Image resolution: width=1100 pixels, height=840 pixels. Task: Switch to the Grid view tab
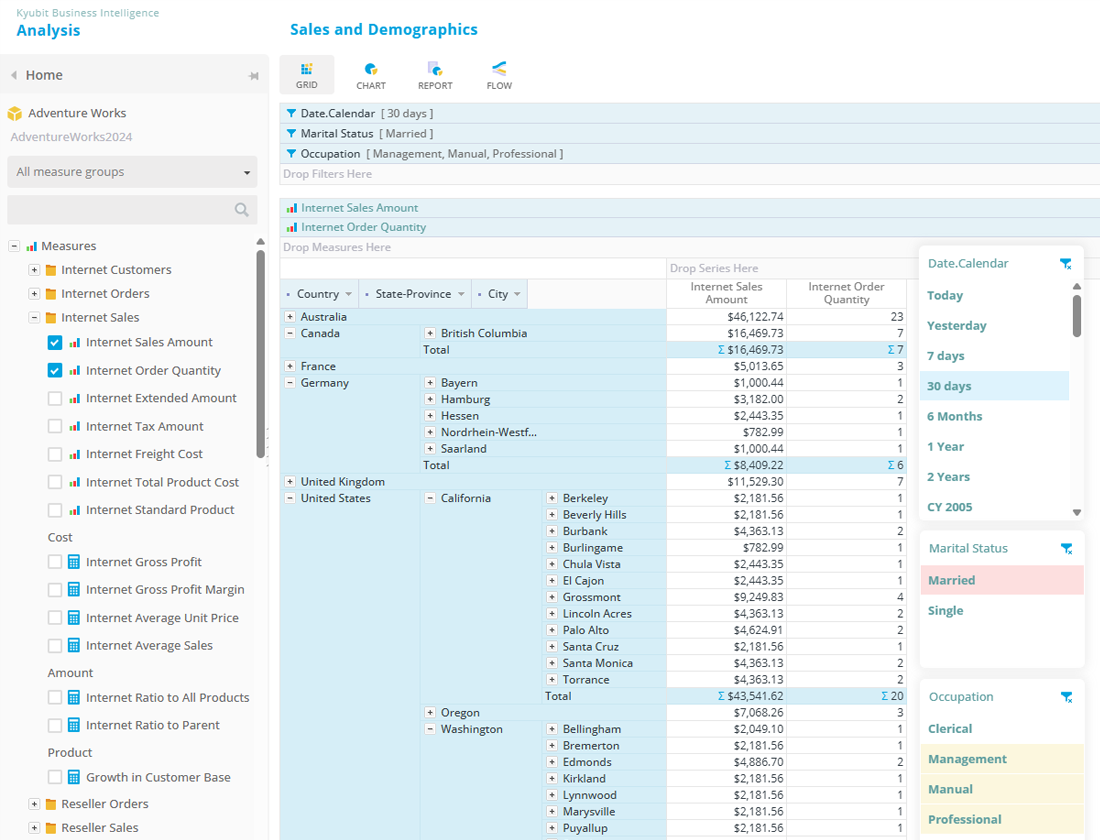307,75
